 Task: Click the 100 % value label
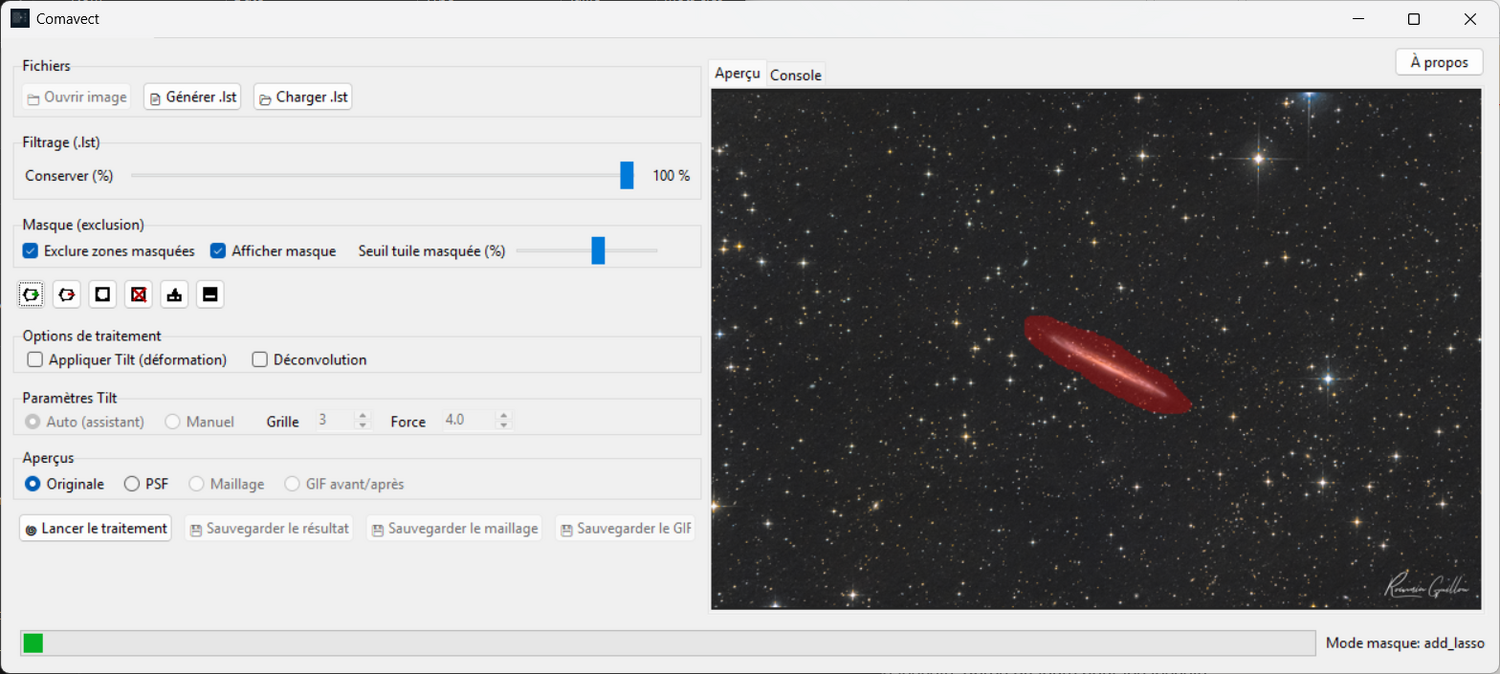pos(671,176)
